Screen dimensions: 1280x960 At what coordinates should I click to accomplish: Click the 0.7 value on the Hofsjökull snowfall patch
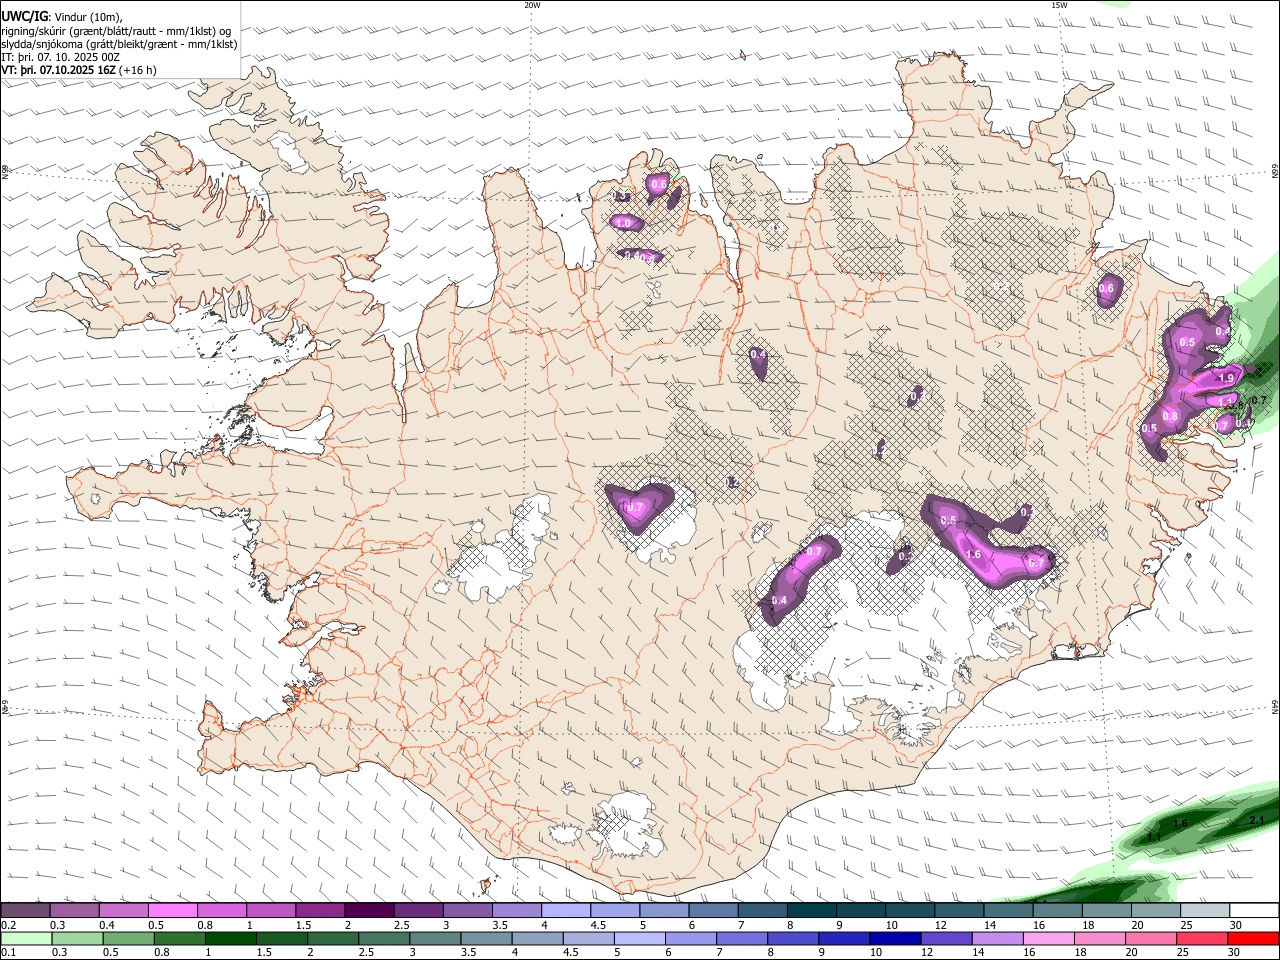point(633,508)
